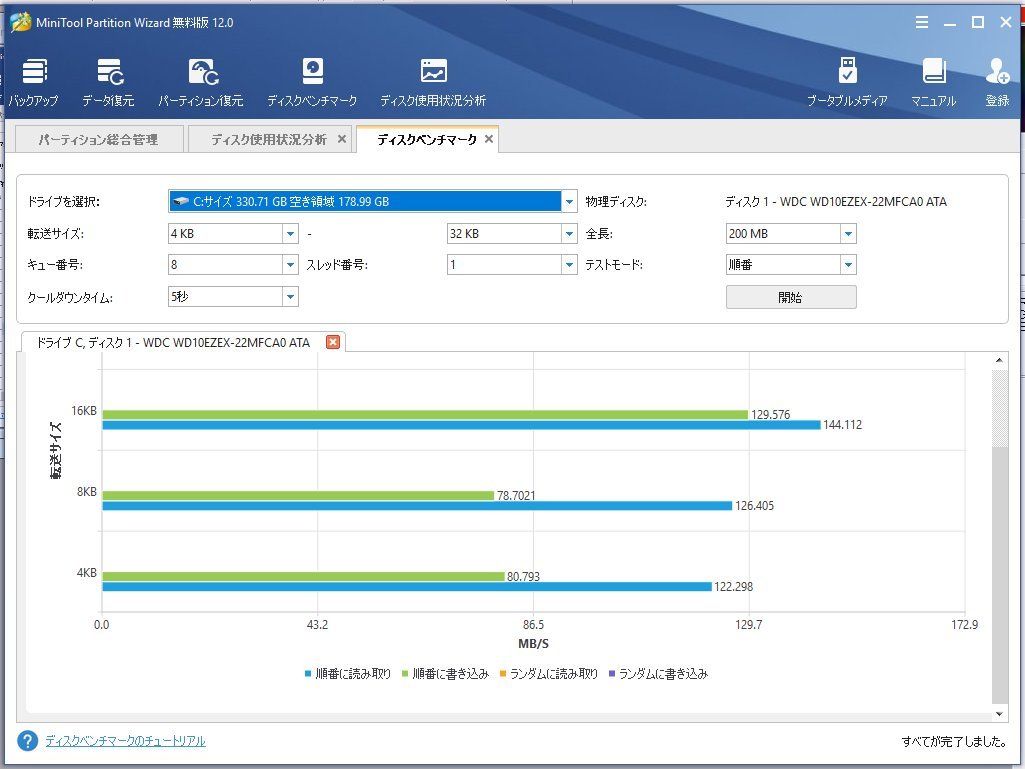Click the 126.405 value label

[x=754, y=505]
